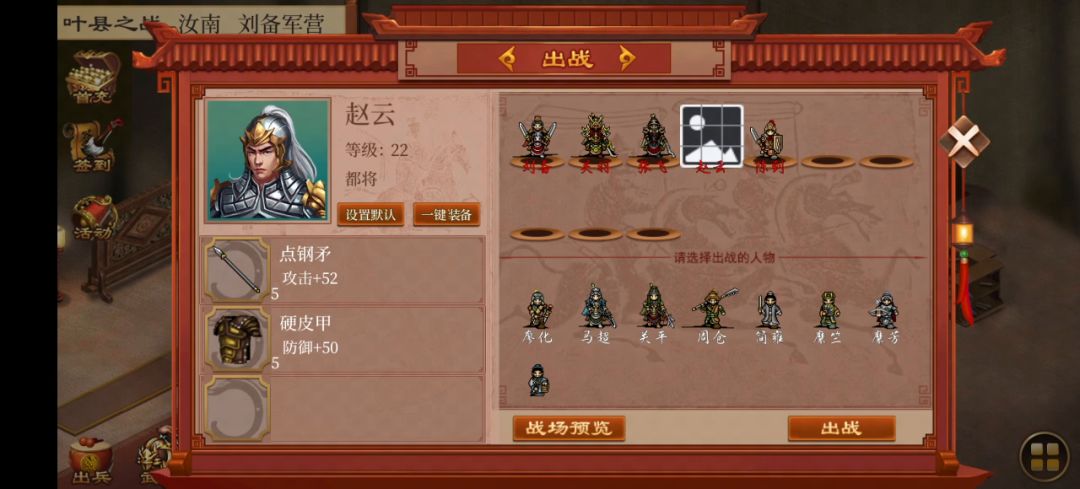
Task: Choose 周仓 character sprite
Action: pos(712,315)
